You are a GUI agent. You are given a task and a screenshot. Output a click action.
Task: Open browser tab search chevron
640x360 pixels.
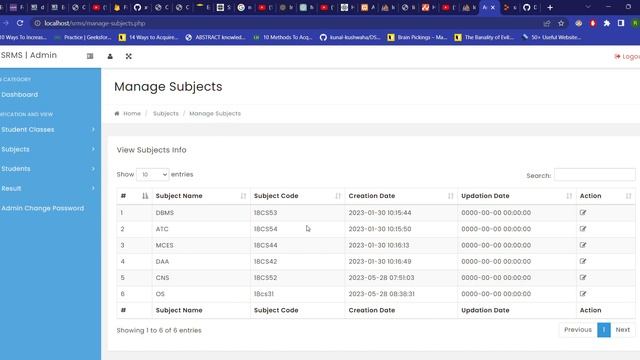(x=588, y=7)
